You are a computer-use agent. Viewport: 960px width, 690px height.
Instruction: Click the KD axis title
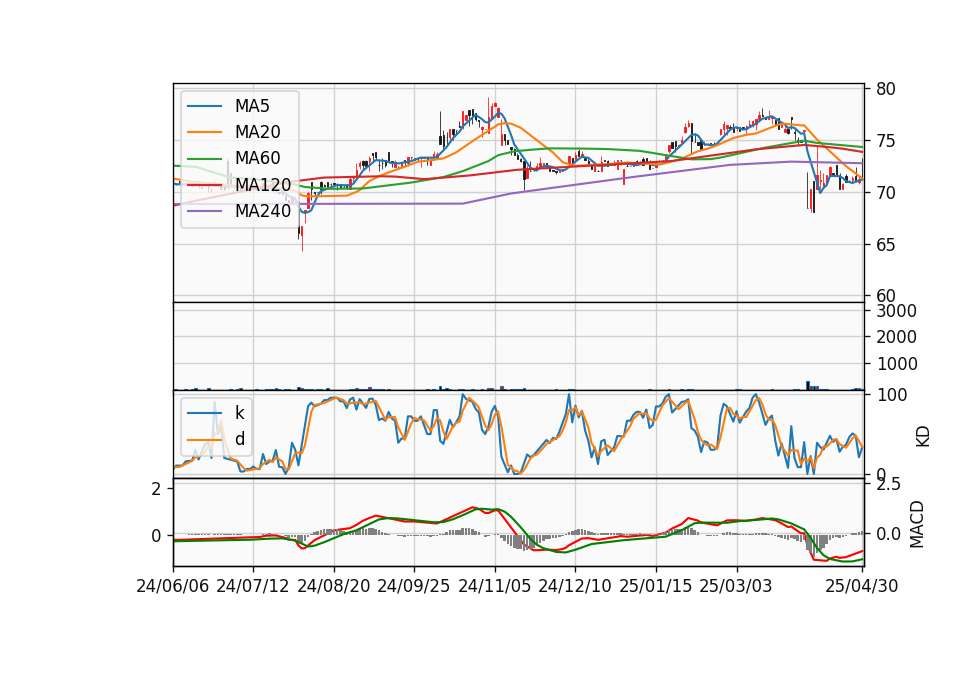(923, 436)
